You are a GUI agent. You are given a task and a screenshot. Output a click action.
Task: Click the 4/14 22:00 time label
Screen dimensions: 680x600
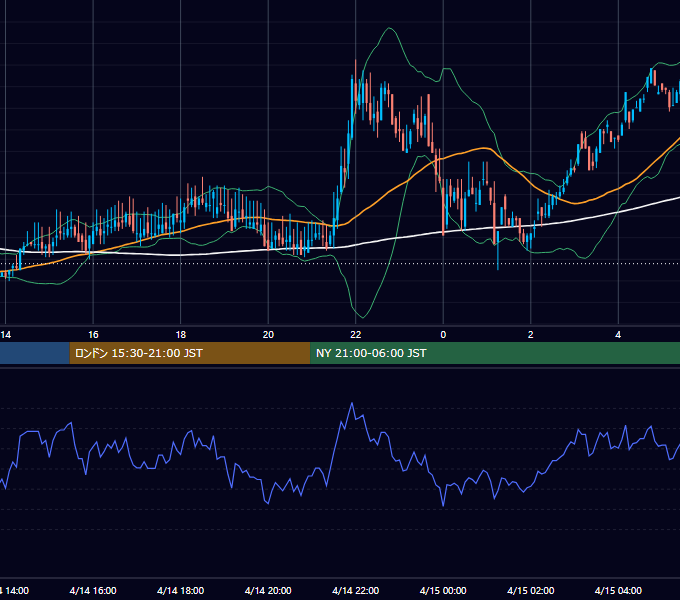point(356,590)
